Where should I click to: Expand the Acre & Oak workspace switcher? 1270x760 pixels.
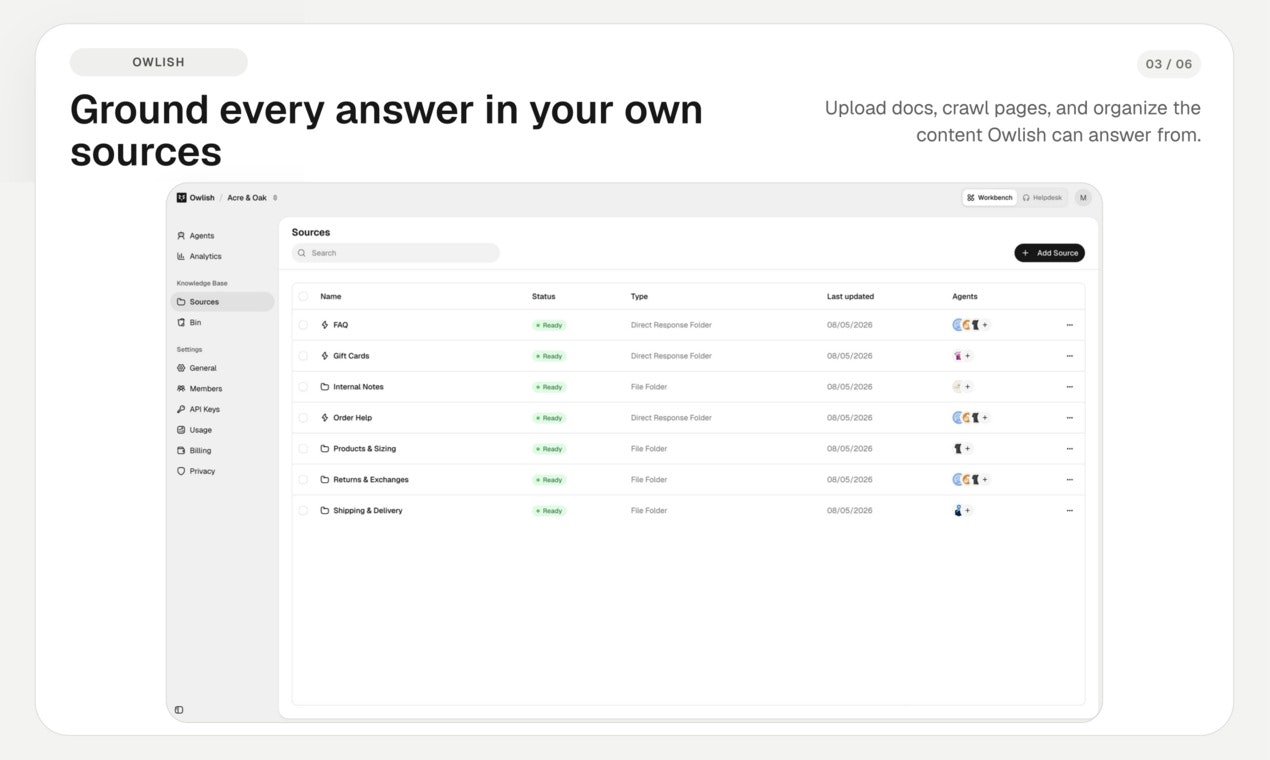[x=252, y=198]
